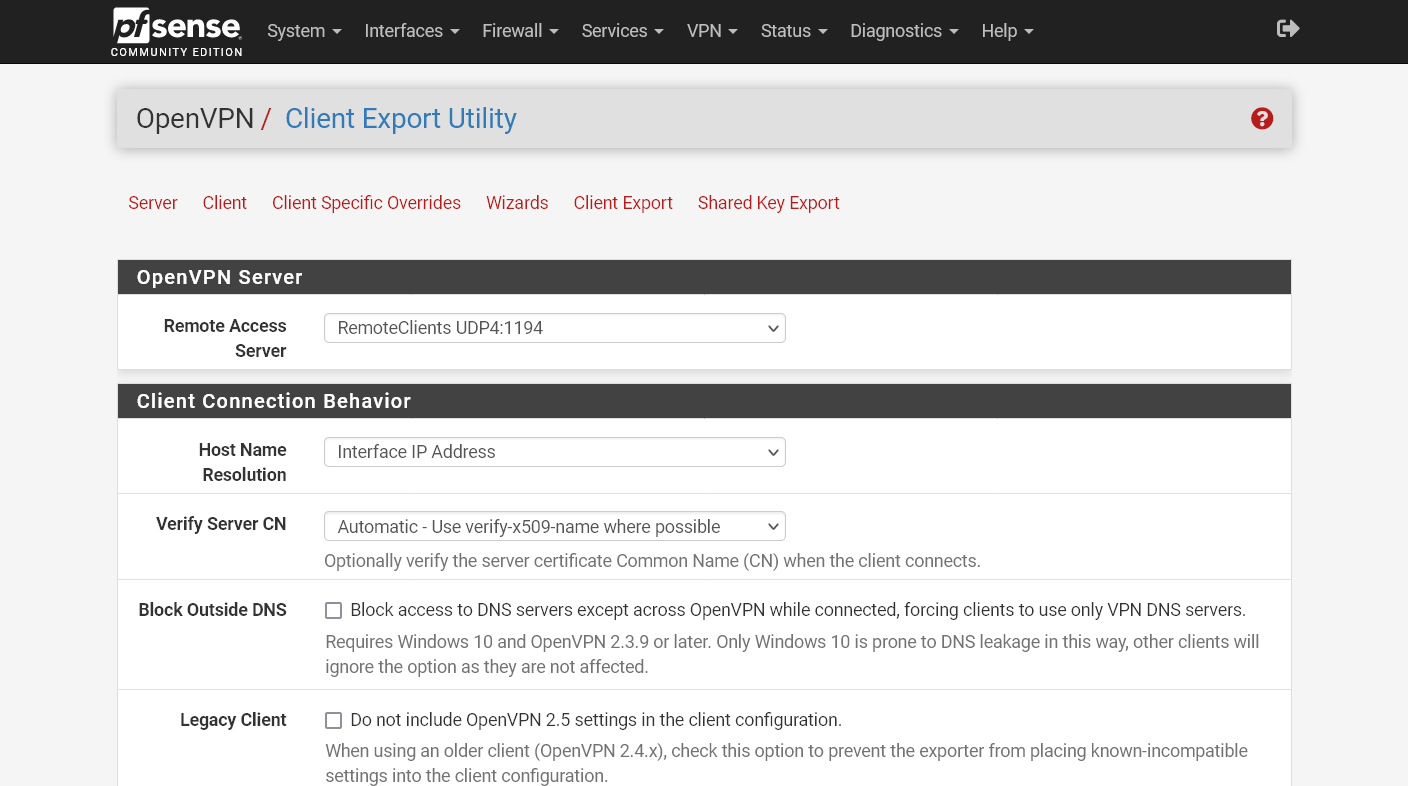This screenshot has height=786, width=1408.
Task: Enable the Block Outside DNS checkbox
Action: click(x=333, y=609)
